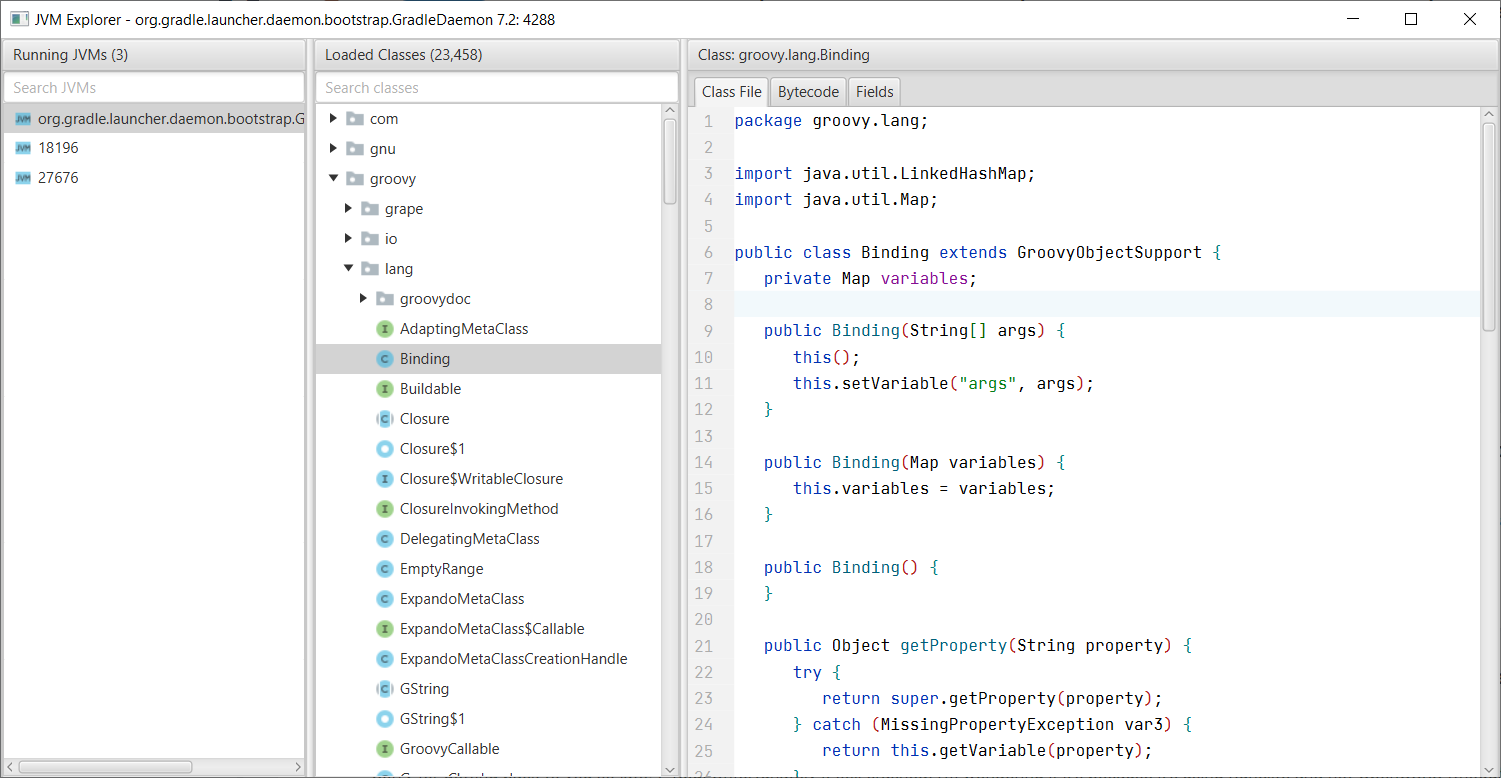Focus the Search classes field
Image resolution: width=1501 pixels, height=778 pixels.
(496, 88)
